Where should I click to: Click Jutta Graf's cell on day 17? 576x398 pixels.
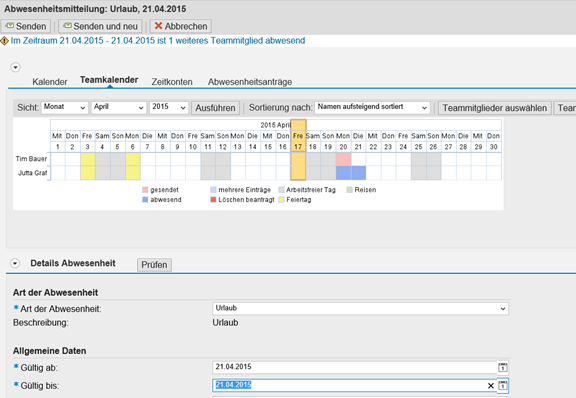coord(298,173)
